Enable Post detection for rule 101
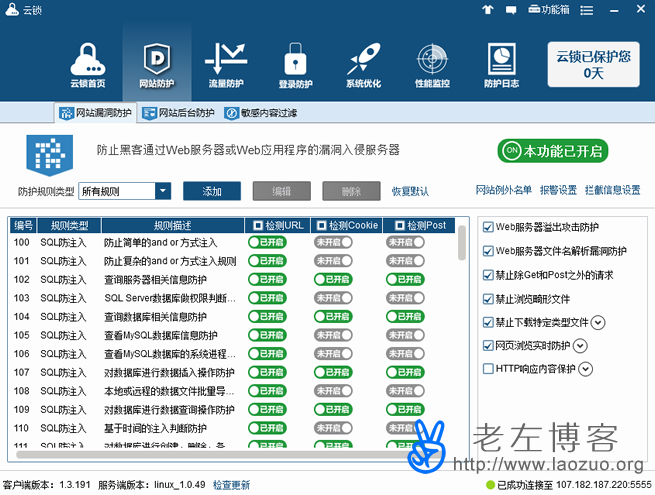The width and height of the screenshot is (655, 495). click(x=405, y=261)
